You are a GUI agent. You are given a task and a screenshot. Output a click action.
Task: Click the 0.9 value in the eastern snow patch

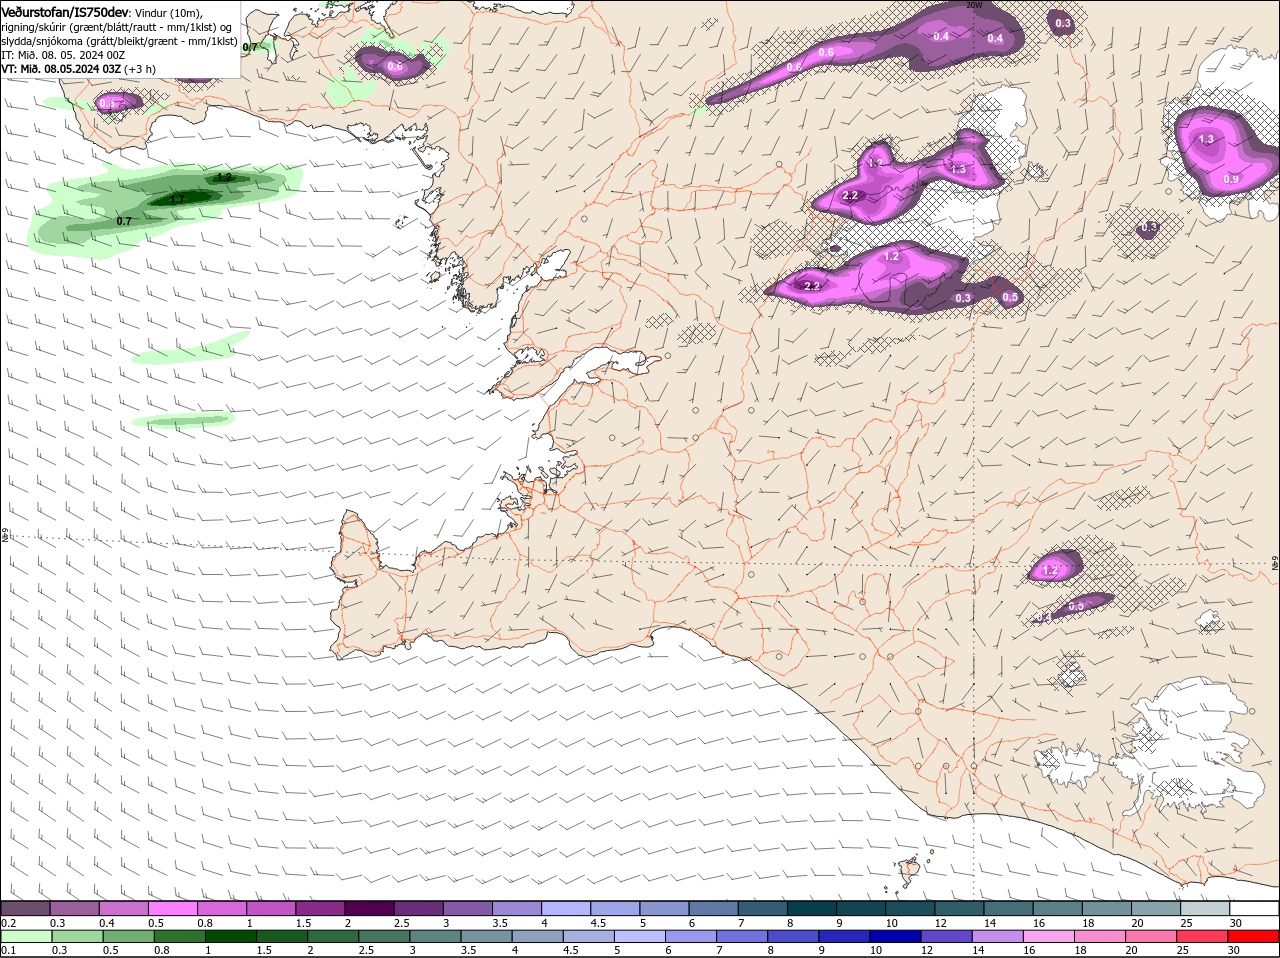pos(1231,179)
